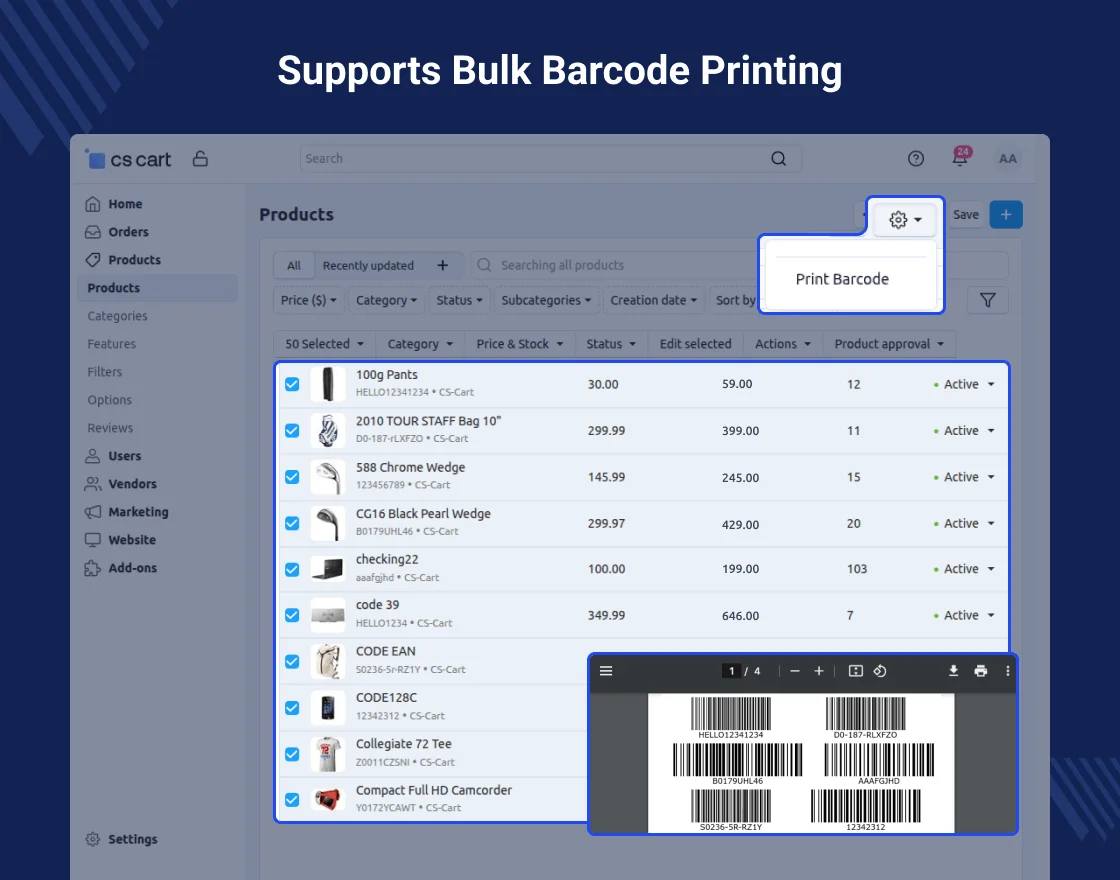Screen dimensions: 1120x880
Task: Expand the Price ($) filter dropdown
Action: pos(309,300)
